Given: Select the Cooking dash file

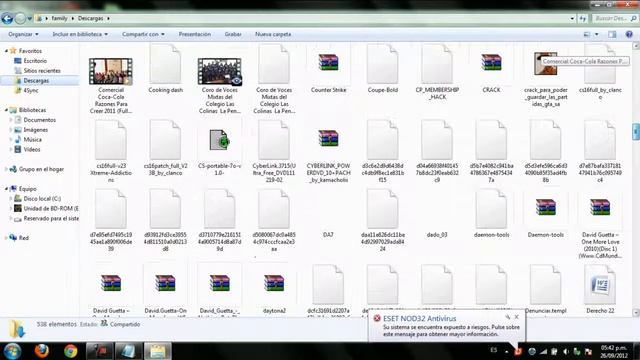Looking at the screenshot, I should (165, 64).
